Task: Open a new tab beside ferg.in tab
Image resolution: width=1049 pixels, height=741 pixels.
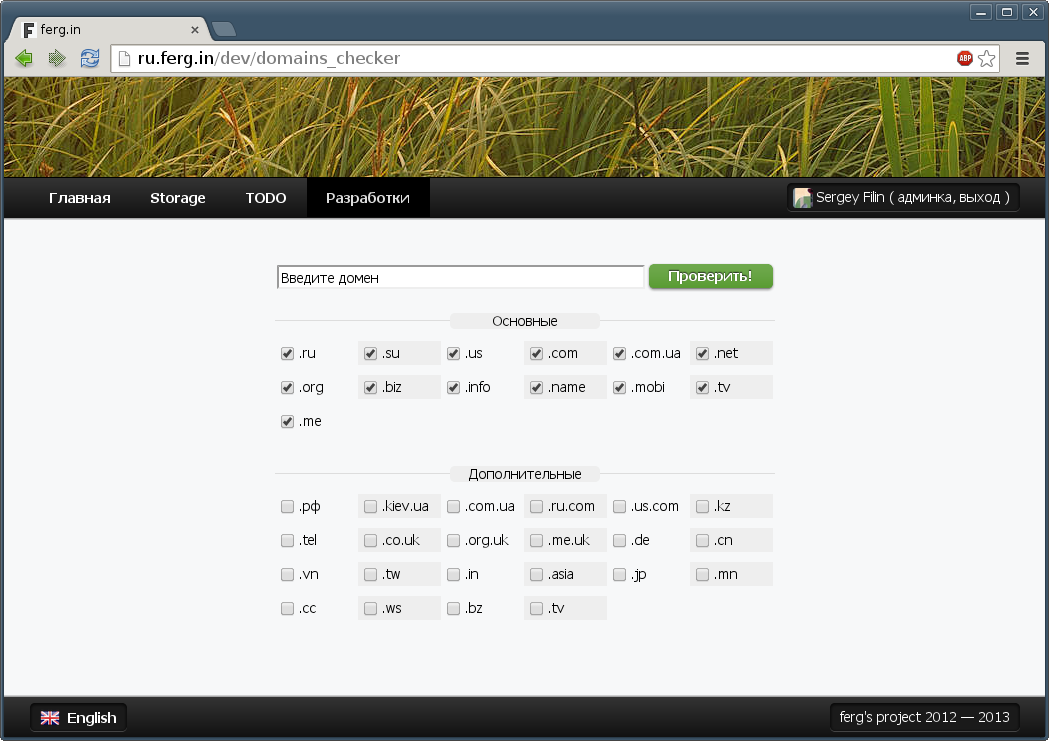Action: click(x=224, y=29)
